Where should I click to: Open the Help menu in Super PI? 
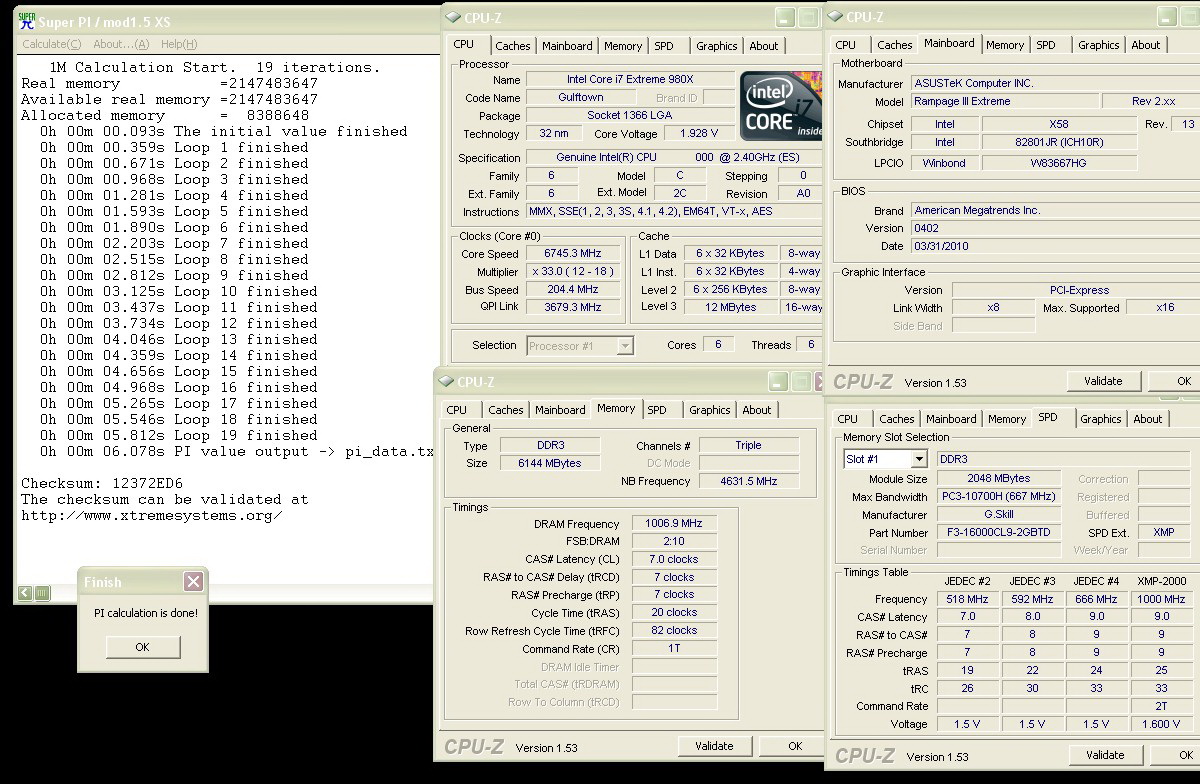coord(179,44)
